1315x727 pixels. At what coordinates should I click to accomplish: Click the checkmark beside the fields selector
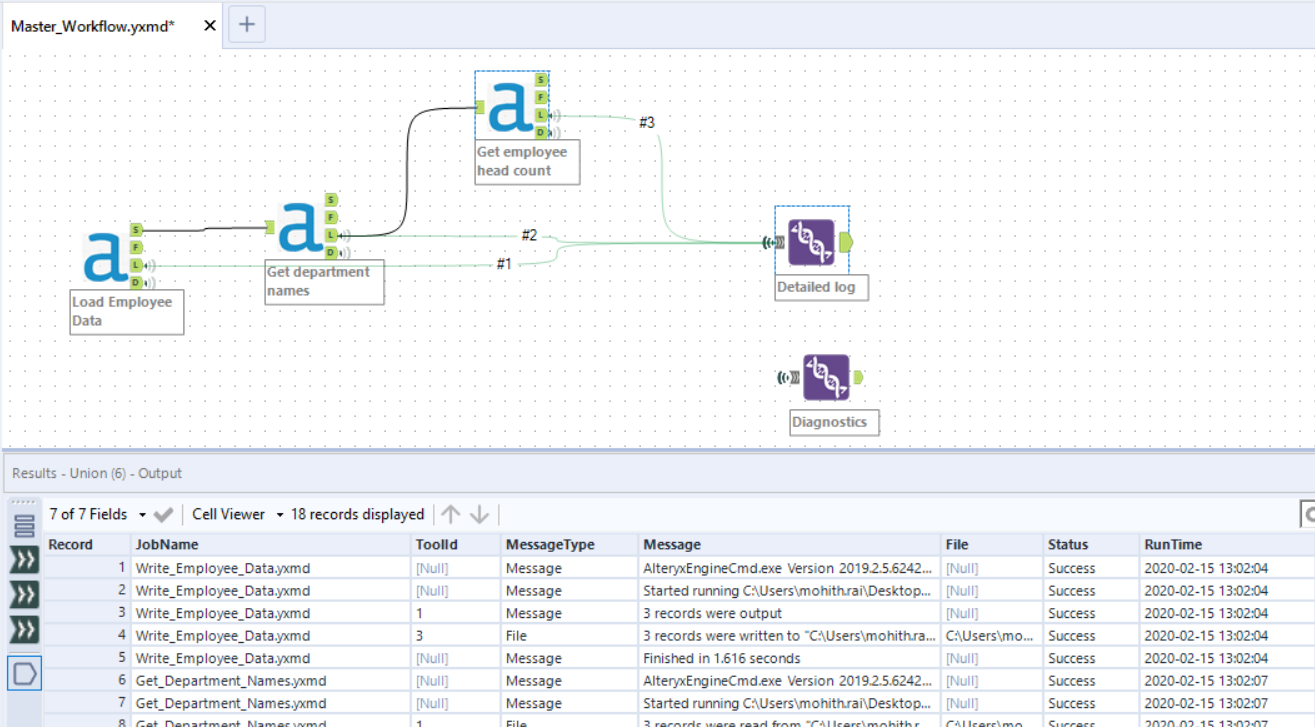[x=164, y=514]
